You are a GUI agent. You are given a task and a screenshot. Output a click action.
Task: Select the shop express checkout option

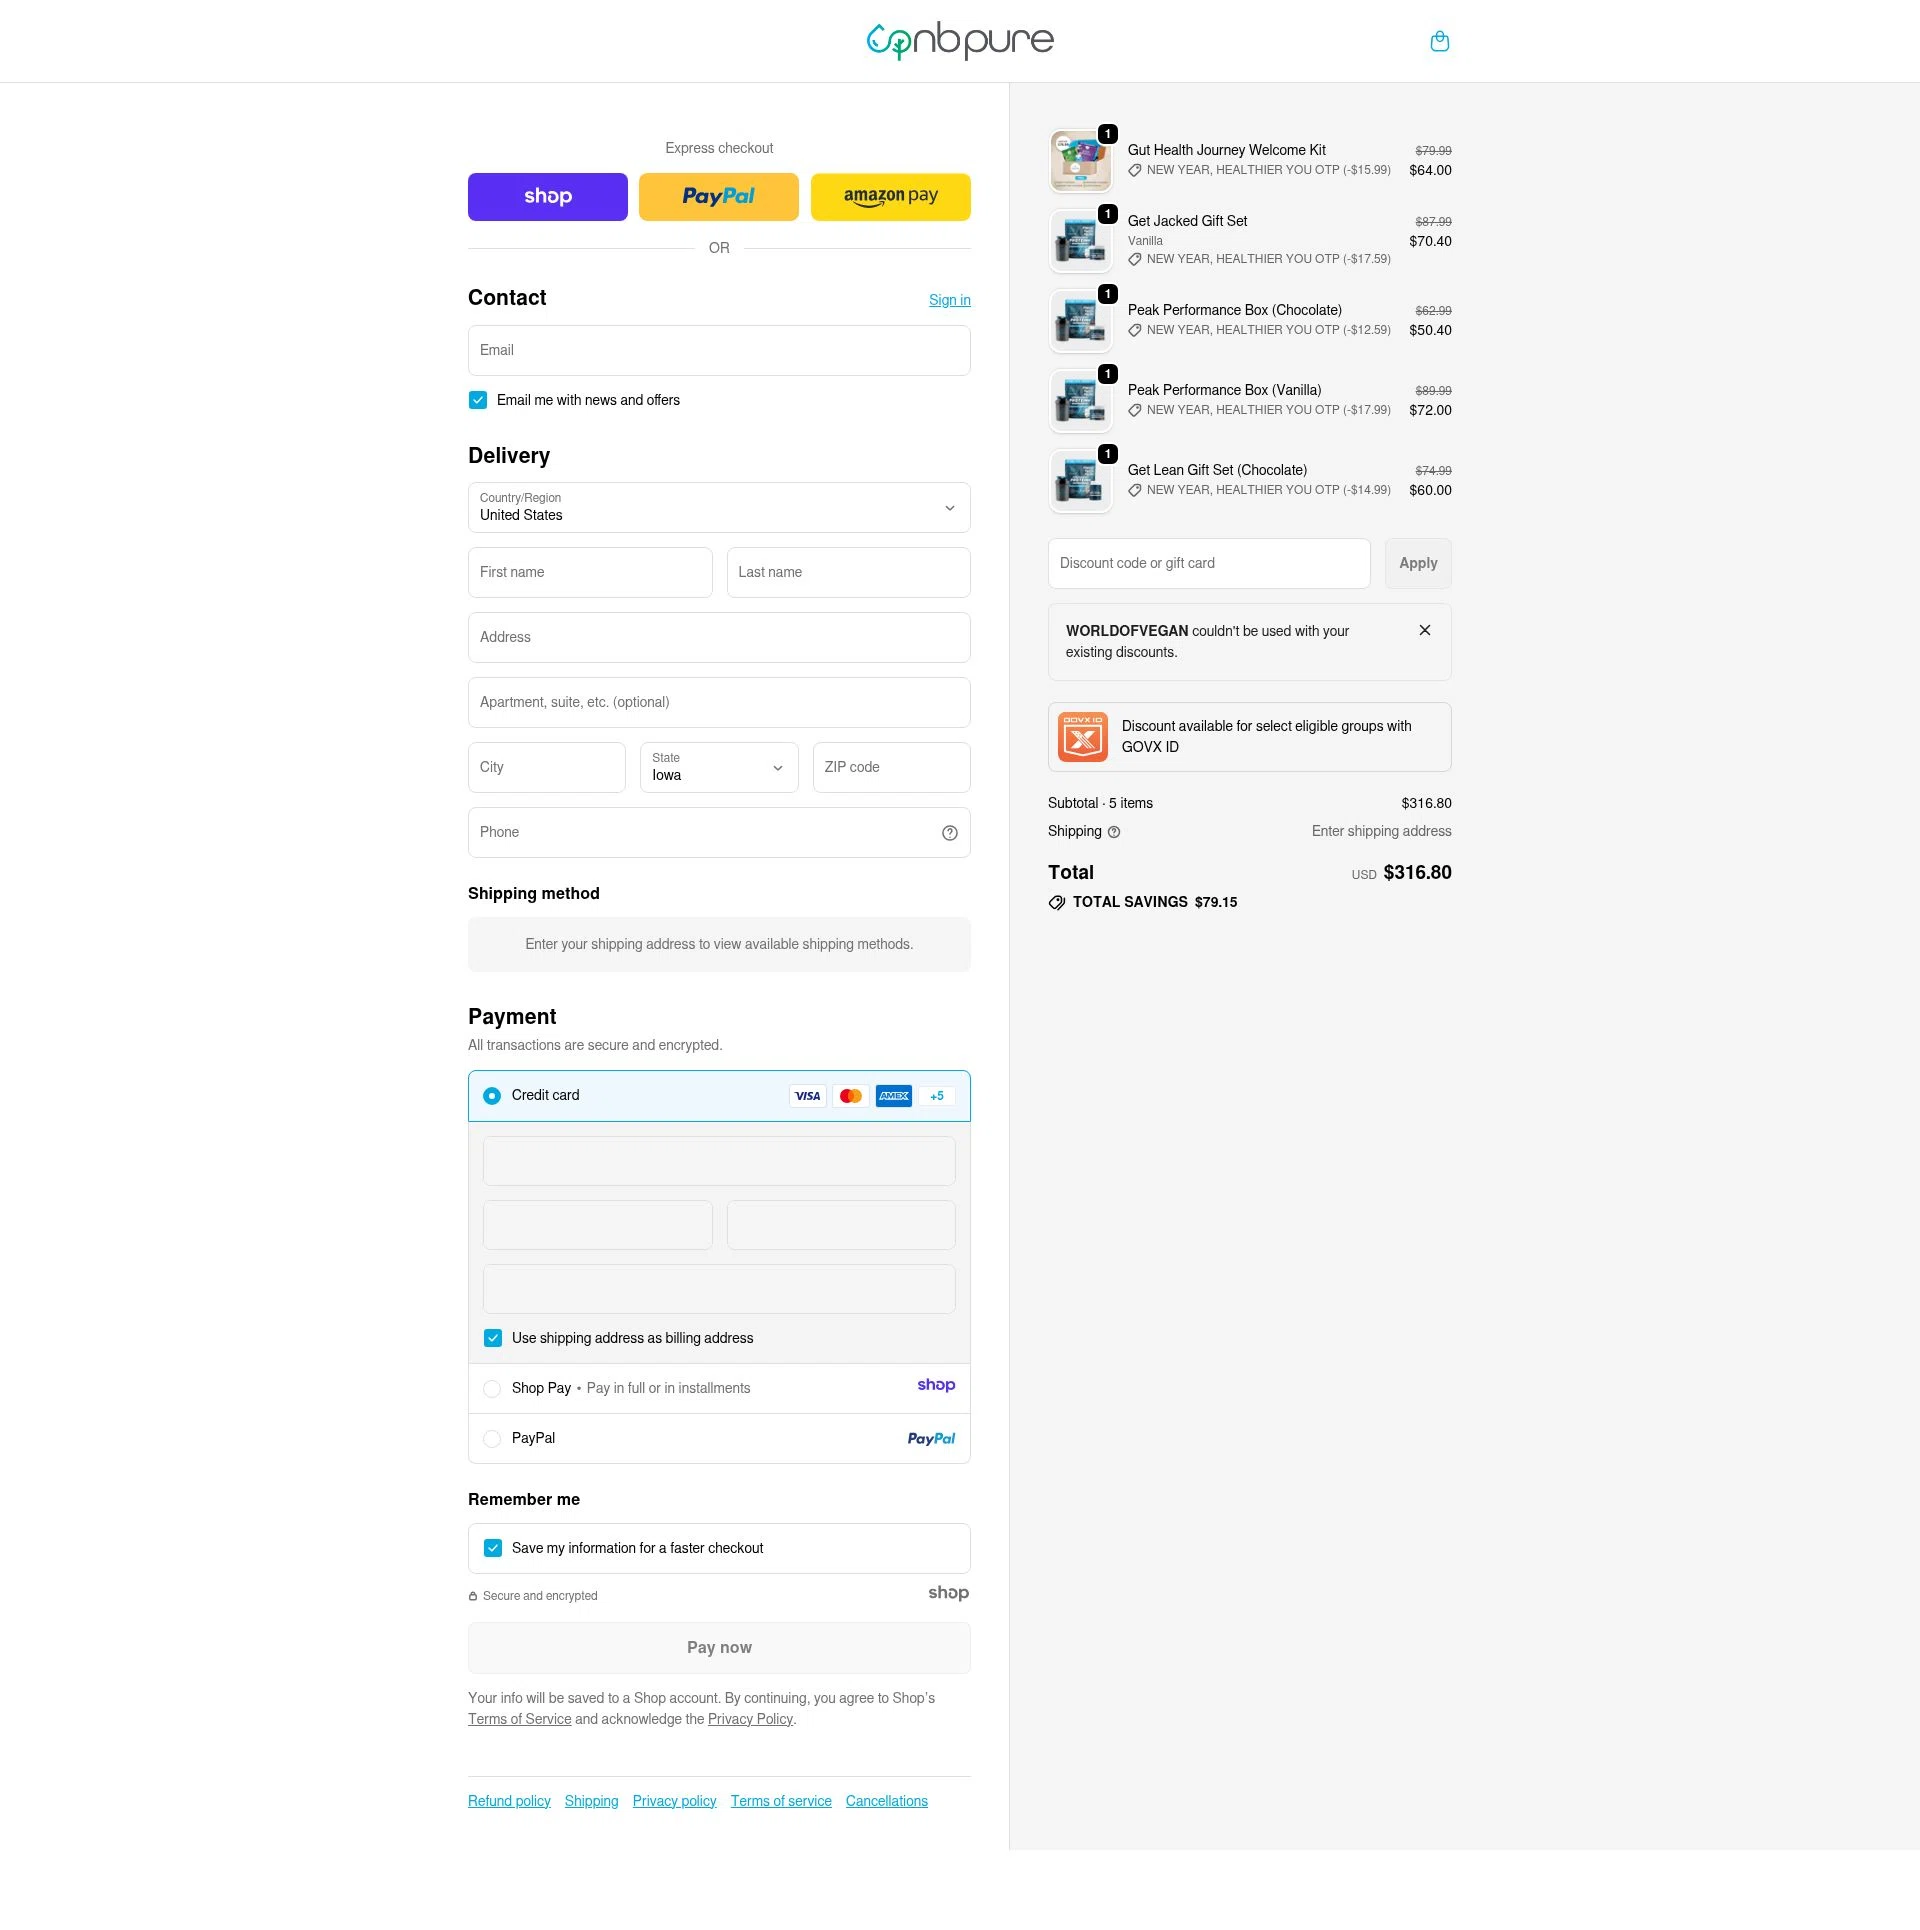547,196
